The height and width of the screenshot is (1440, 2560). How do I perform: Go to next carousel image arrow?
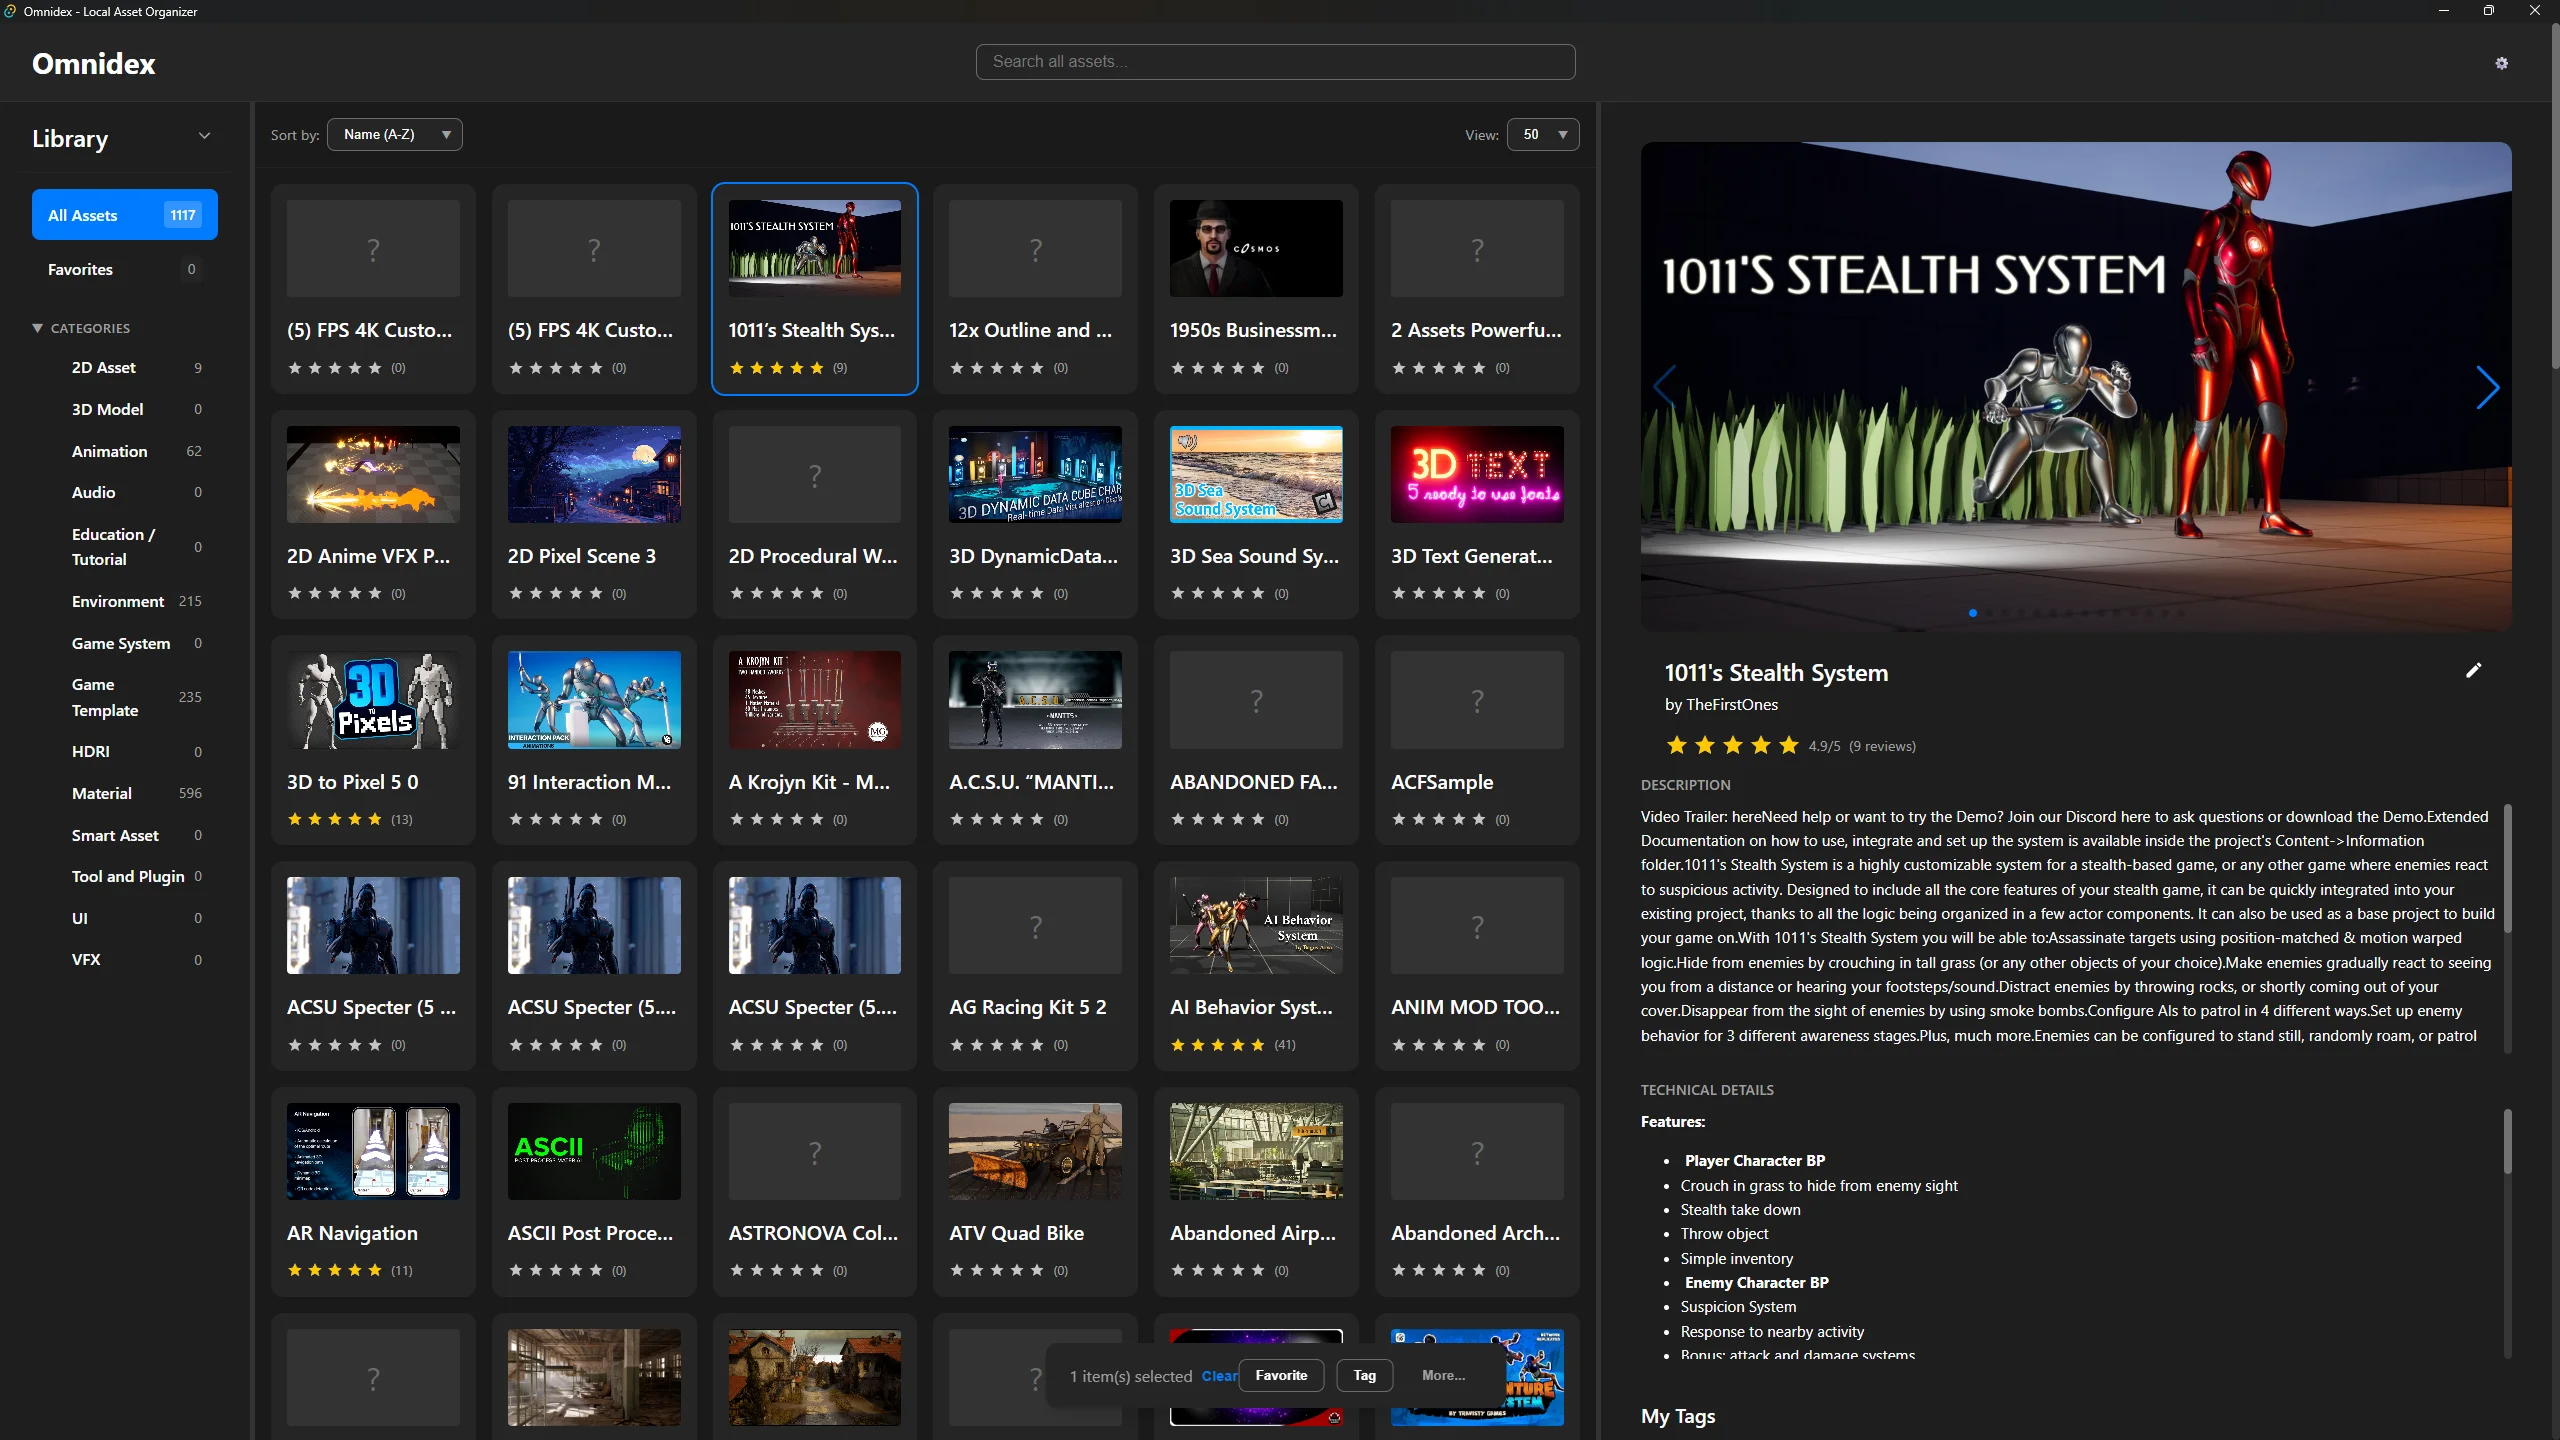tap(2487, 388)
